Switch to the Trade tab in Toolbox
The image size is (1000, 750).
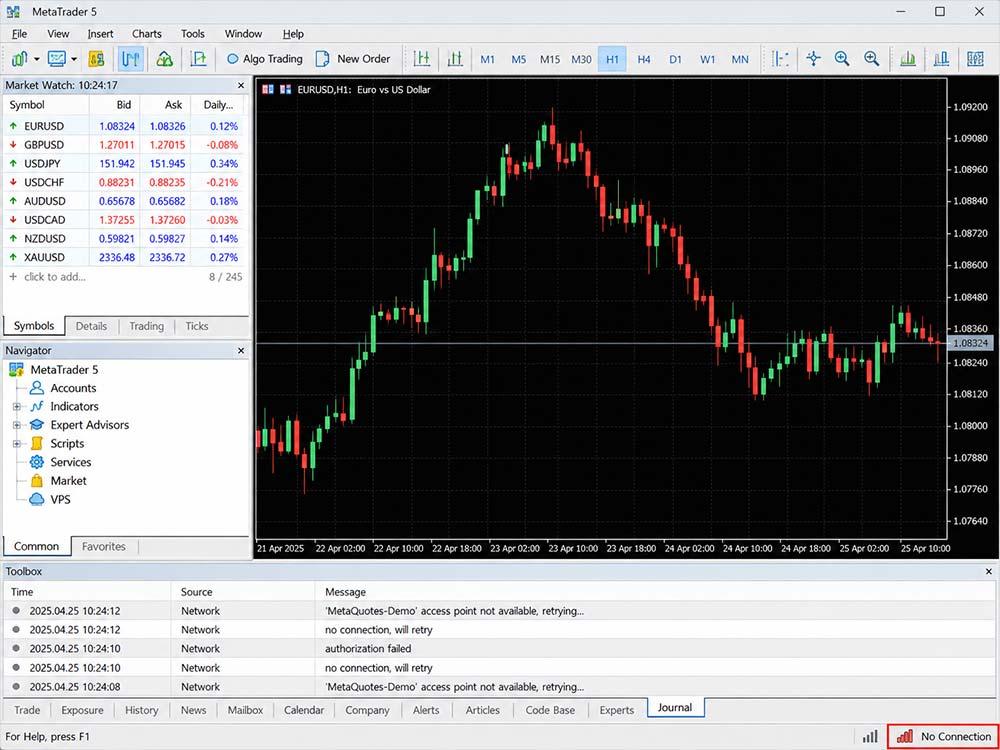click(27, 710)
